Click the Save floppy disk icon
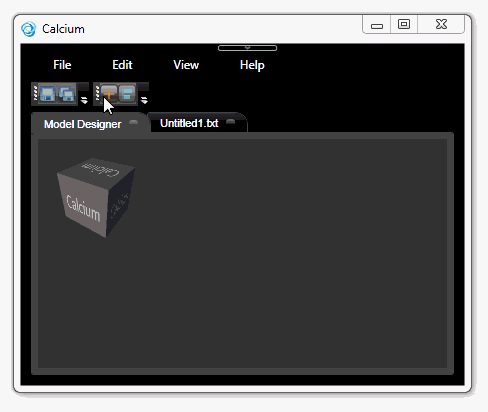 [x=47, y=93]
